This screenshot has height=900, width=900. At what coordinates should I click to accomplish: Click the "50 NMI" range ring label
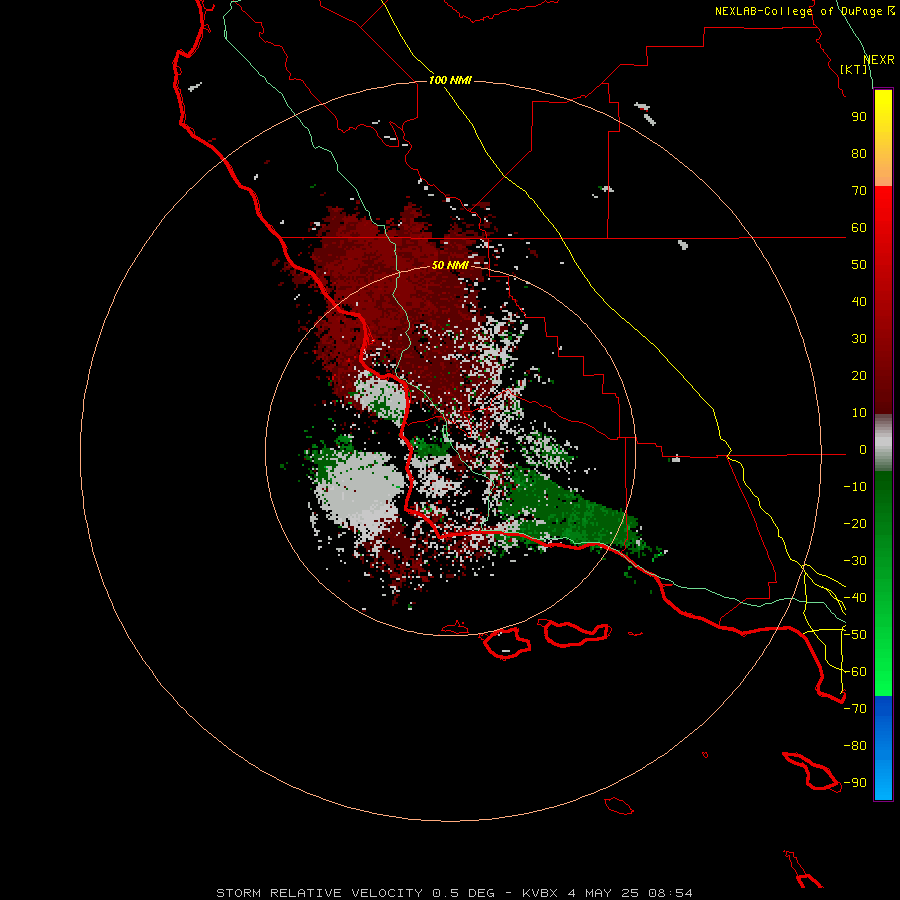450,265
